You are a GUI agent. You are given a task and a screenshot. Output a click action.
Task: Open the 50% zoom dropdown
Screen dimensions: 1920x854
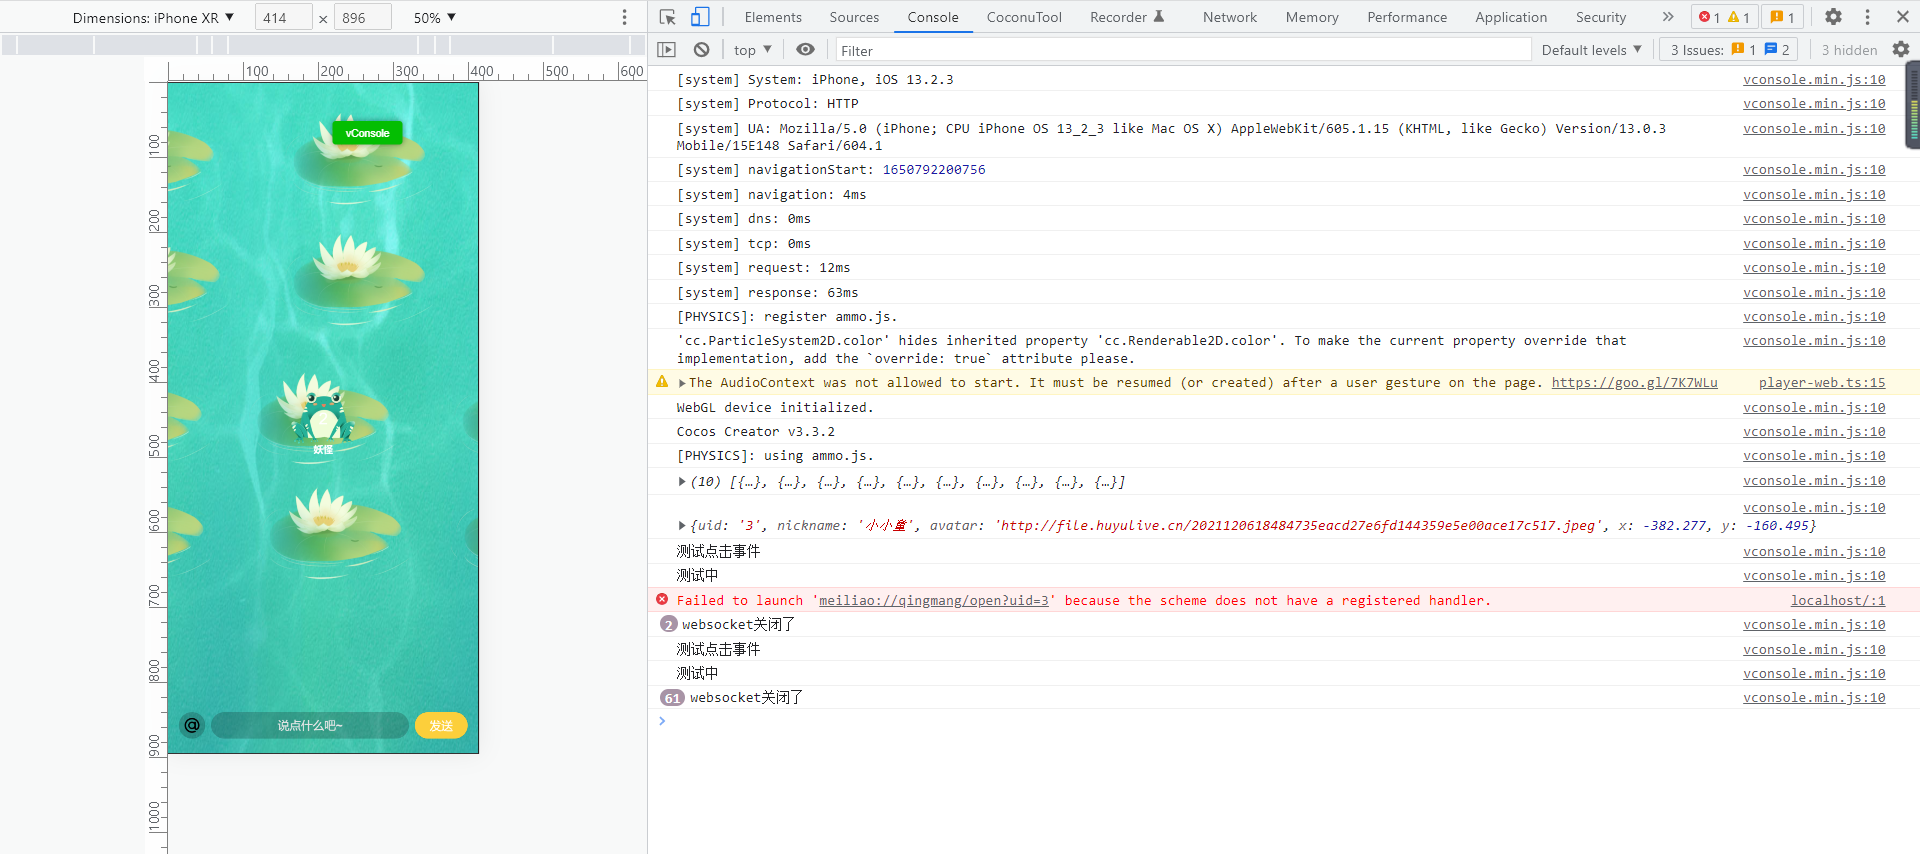[x=435, y=18]
